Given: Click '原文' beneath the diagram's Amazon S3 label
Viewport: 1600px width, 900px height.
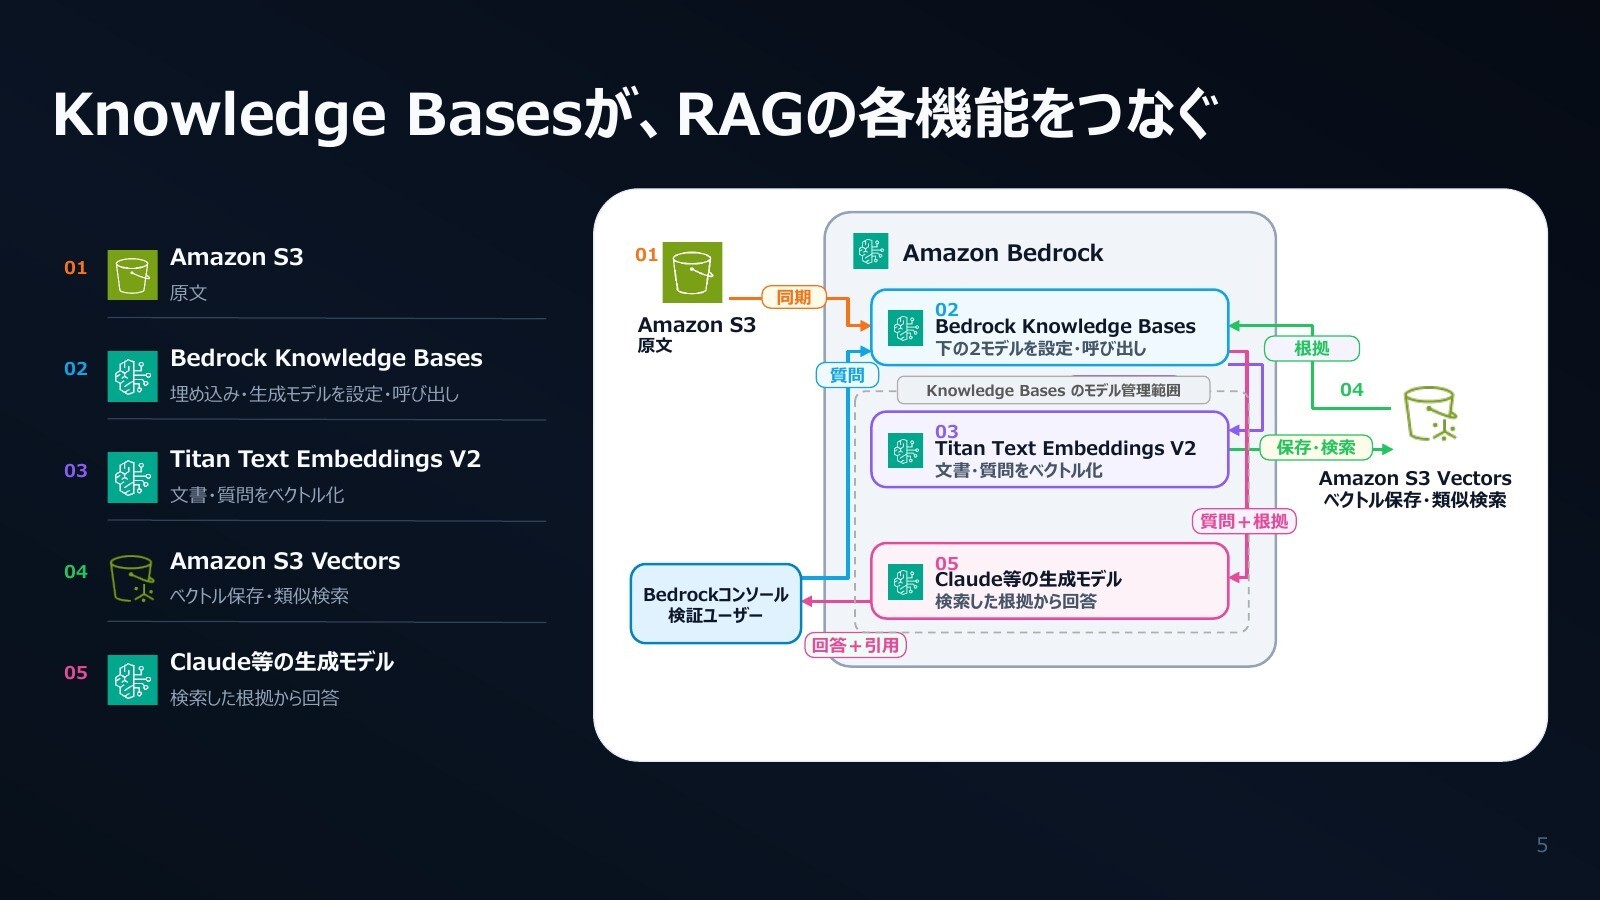Looking at the screenshot, I should (x=655, y=346).
